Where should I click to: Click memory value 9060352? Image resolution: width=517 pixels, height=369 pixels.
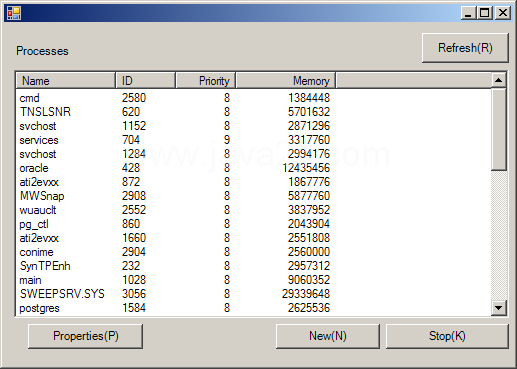point(309,280)
